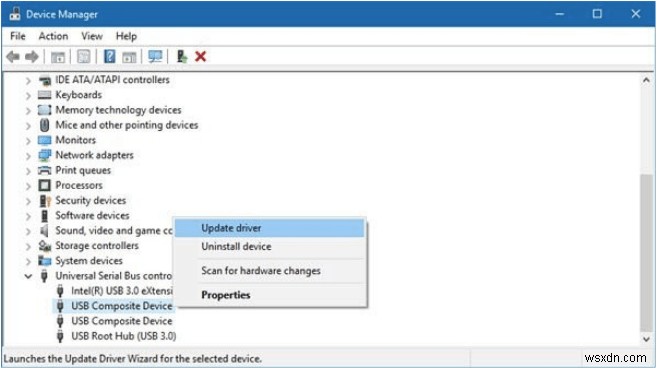658x368 pixels.
Task: Expand IDE ATA/ATAPI controllers node
Action: tap(28, 80)
